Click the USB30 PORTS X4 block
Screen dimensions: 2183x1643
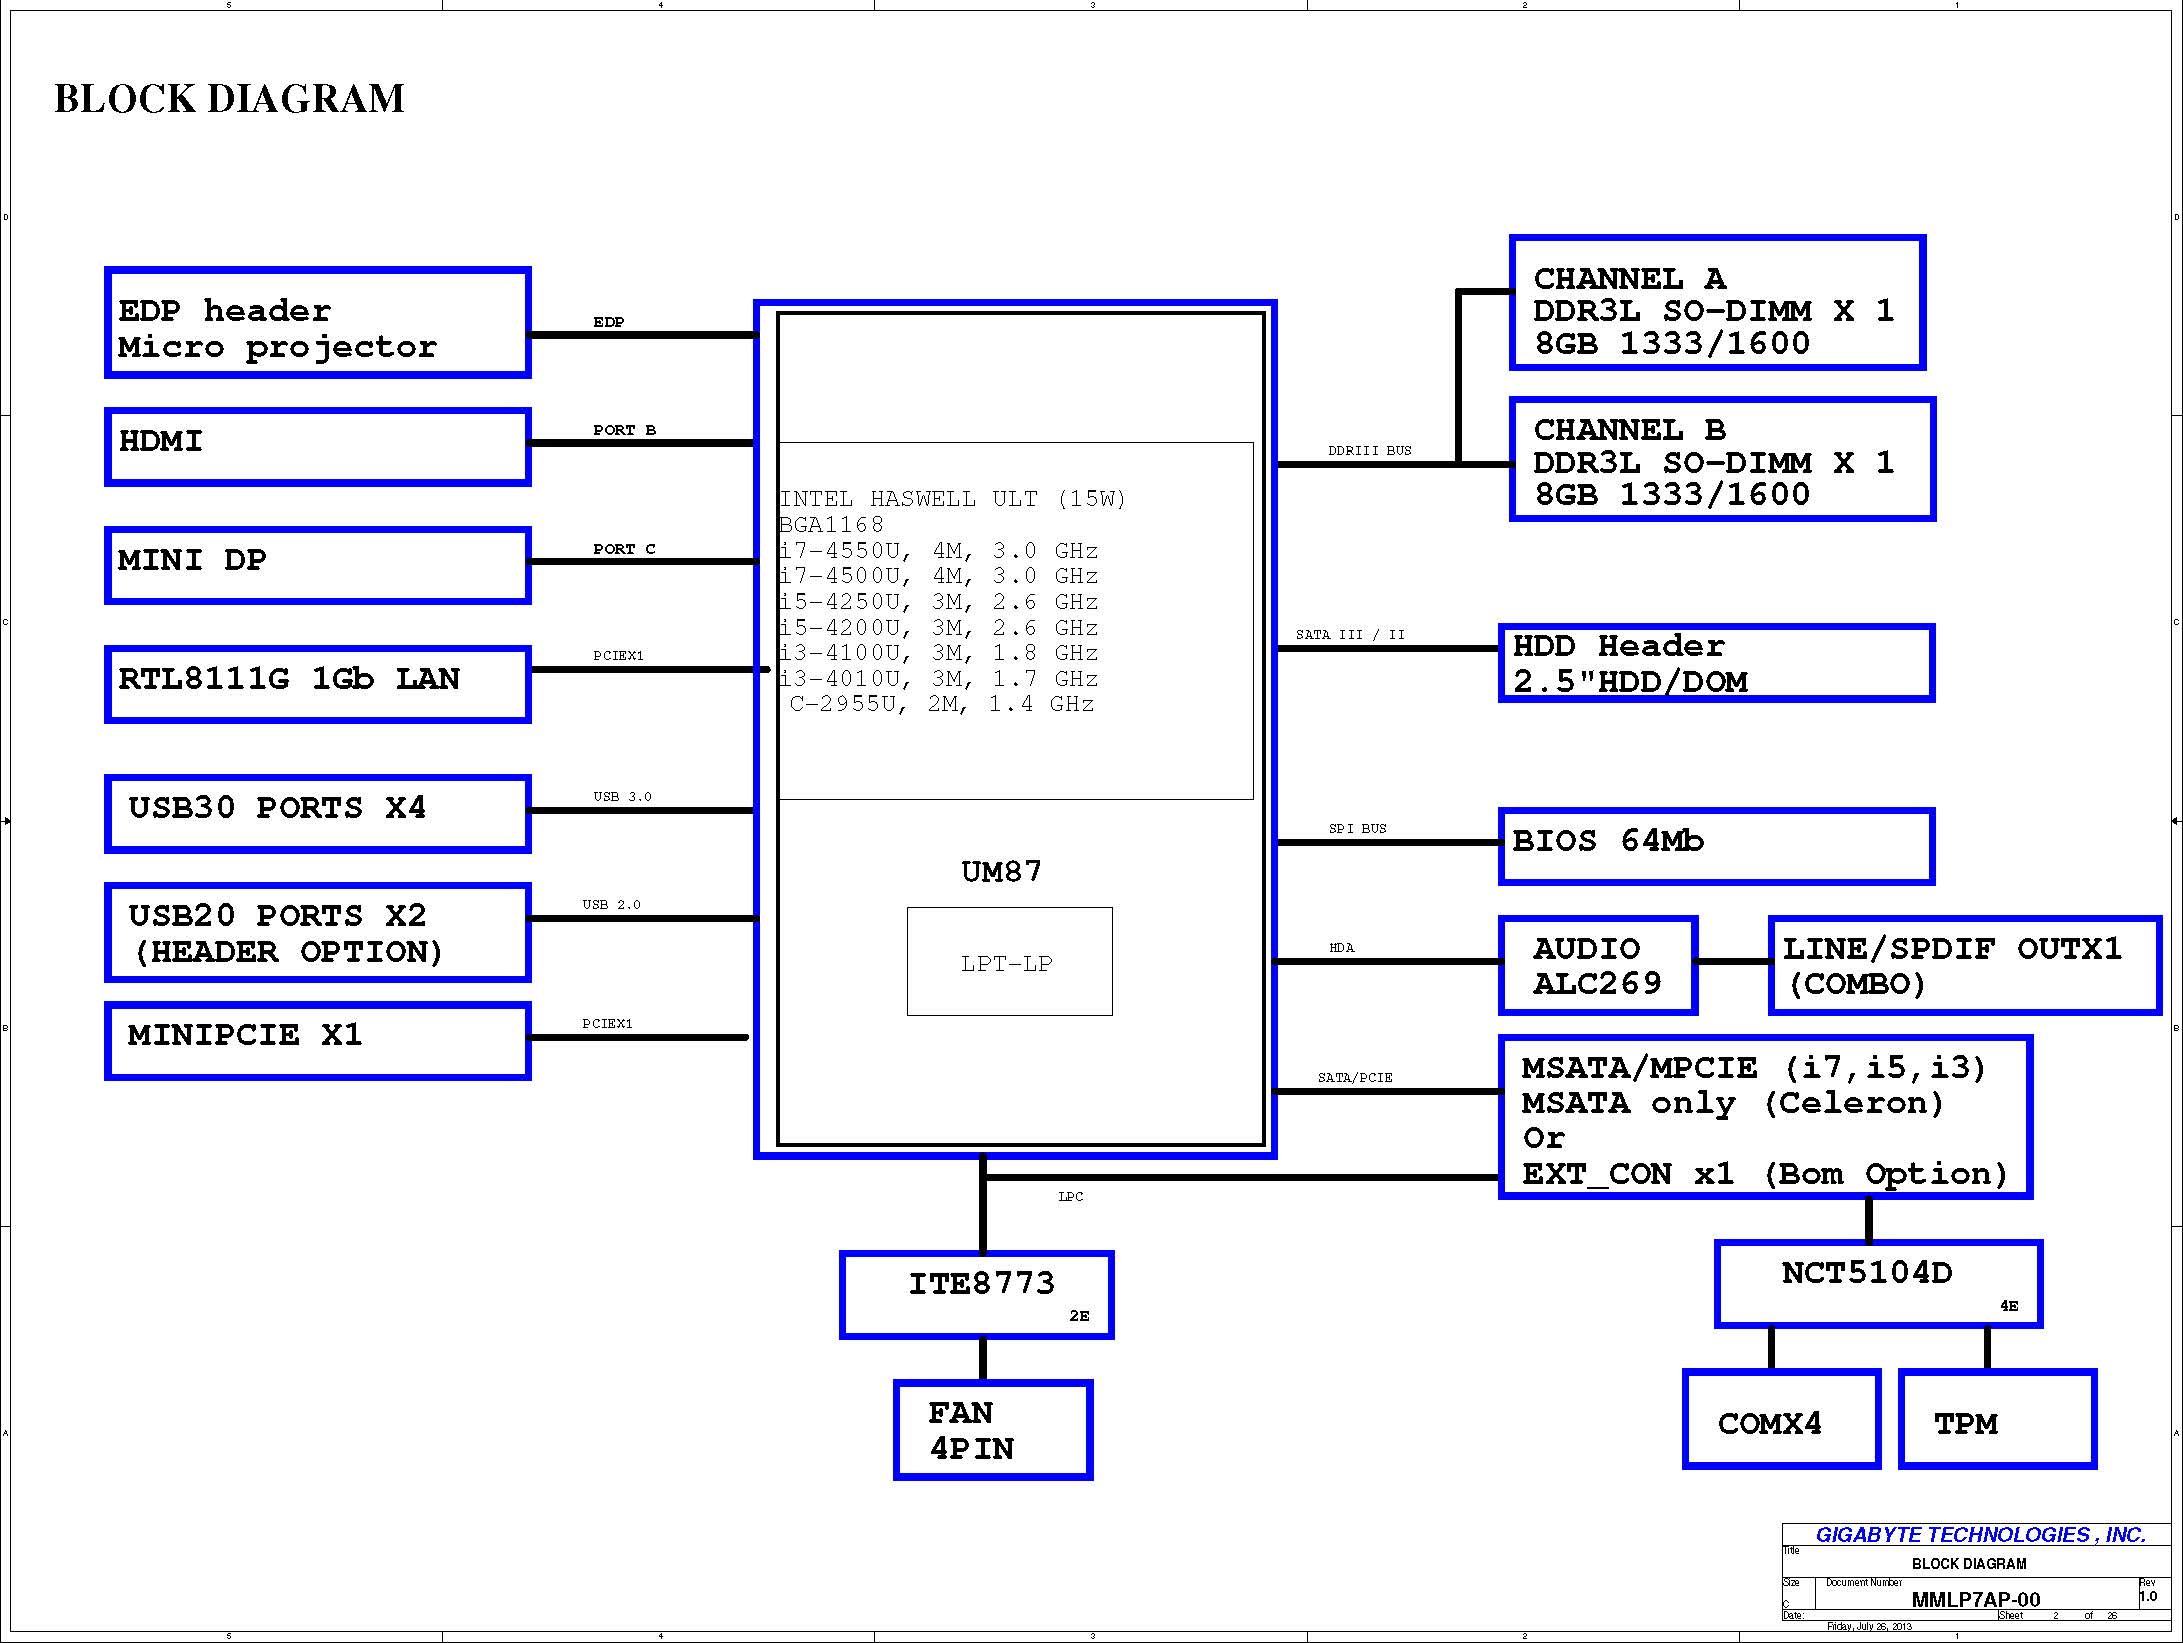coord(317,813)
